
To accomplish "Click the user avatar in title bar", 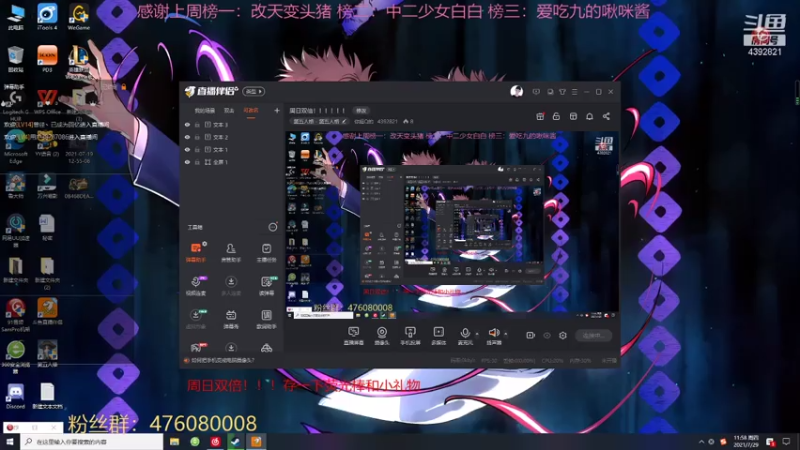I will [x=516, y=91].
